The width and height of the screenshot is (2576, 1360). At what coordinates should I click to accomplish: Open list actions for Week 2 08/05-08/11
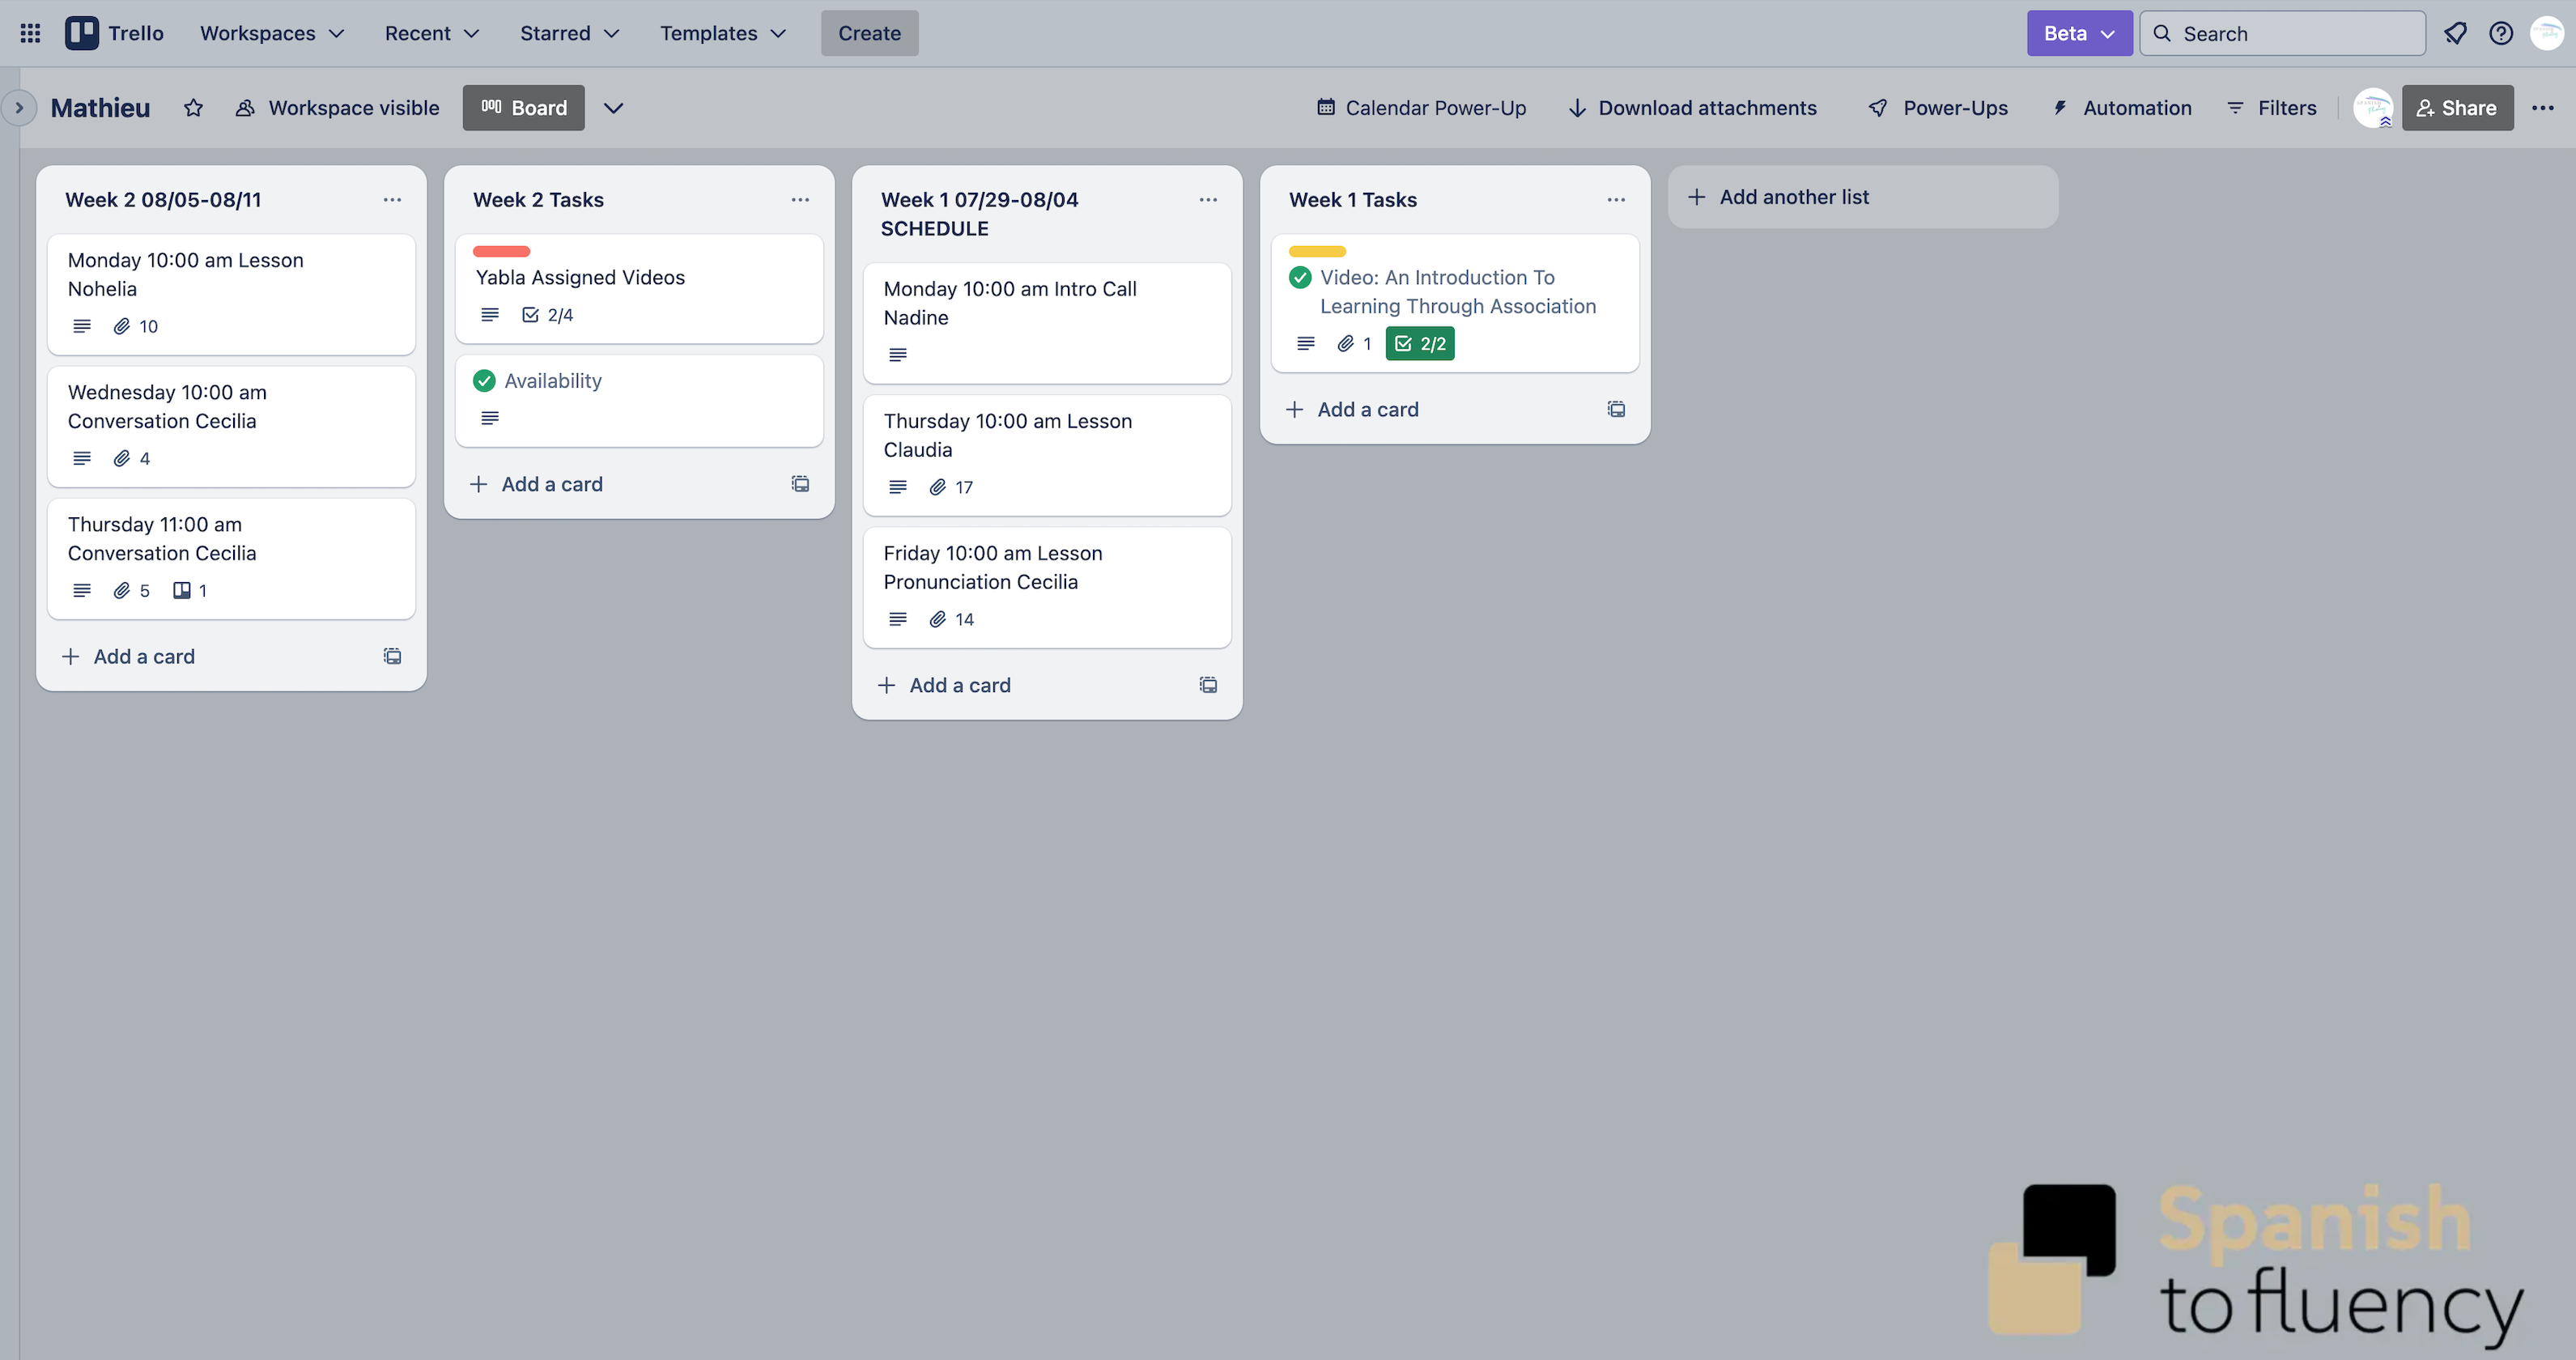(x=392, y=200)
